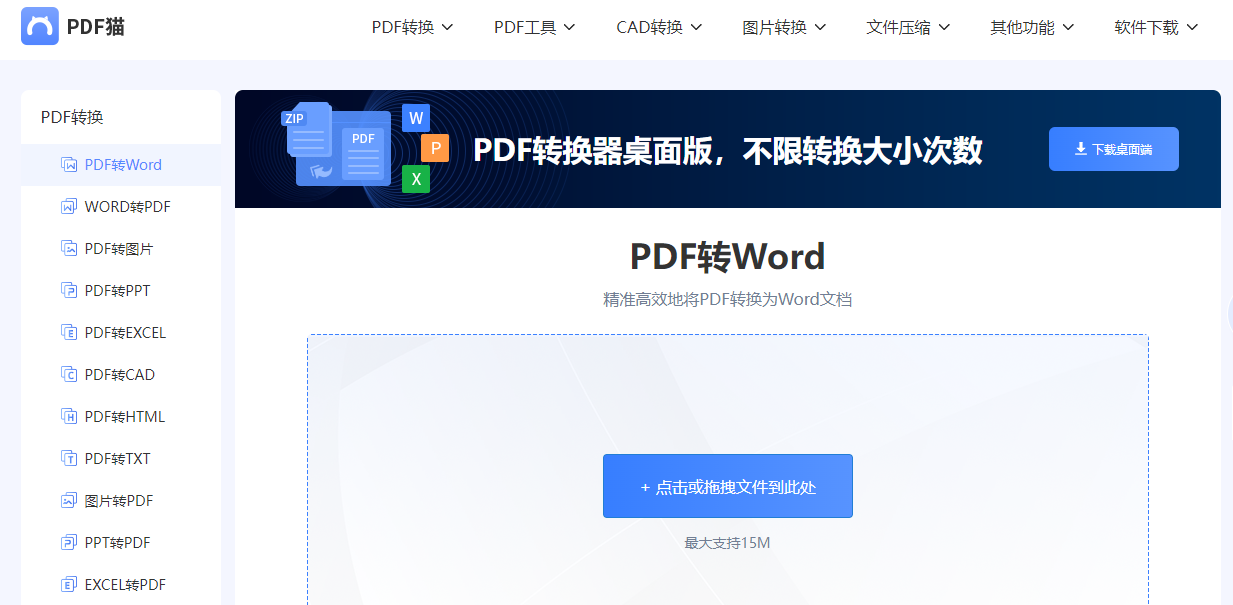Select PDF转CAD in the sidebar
The image size is (1233, 605).
121,375
